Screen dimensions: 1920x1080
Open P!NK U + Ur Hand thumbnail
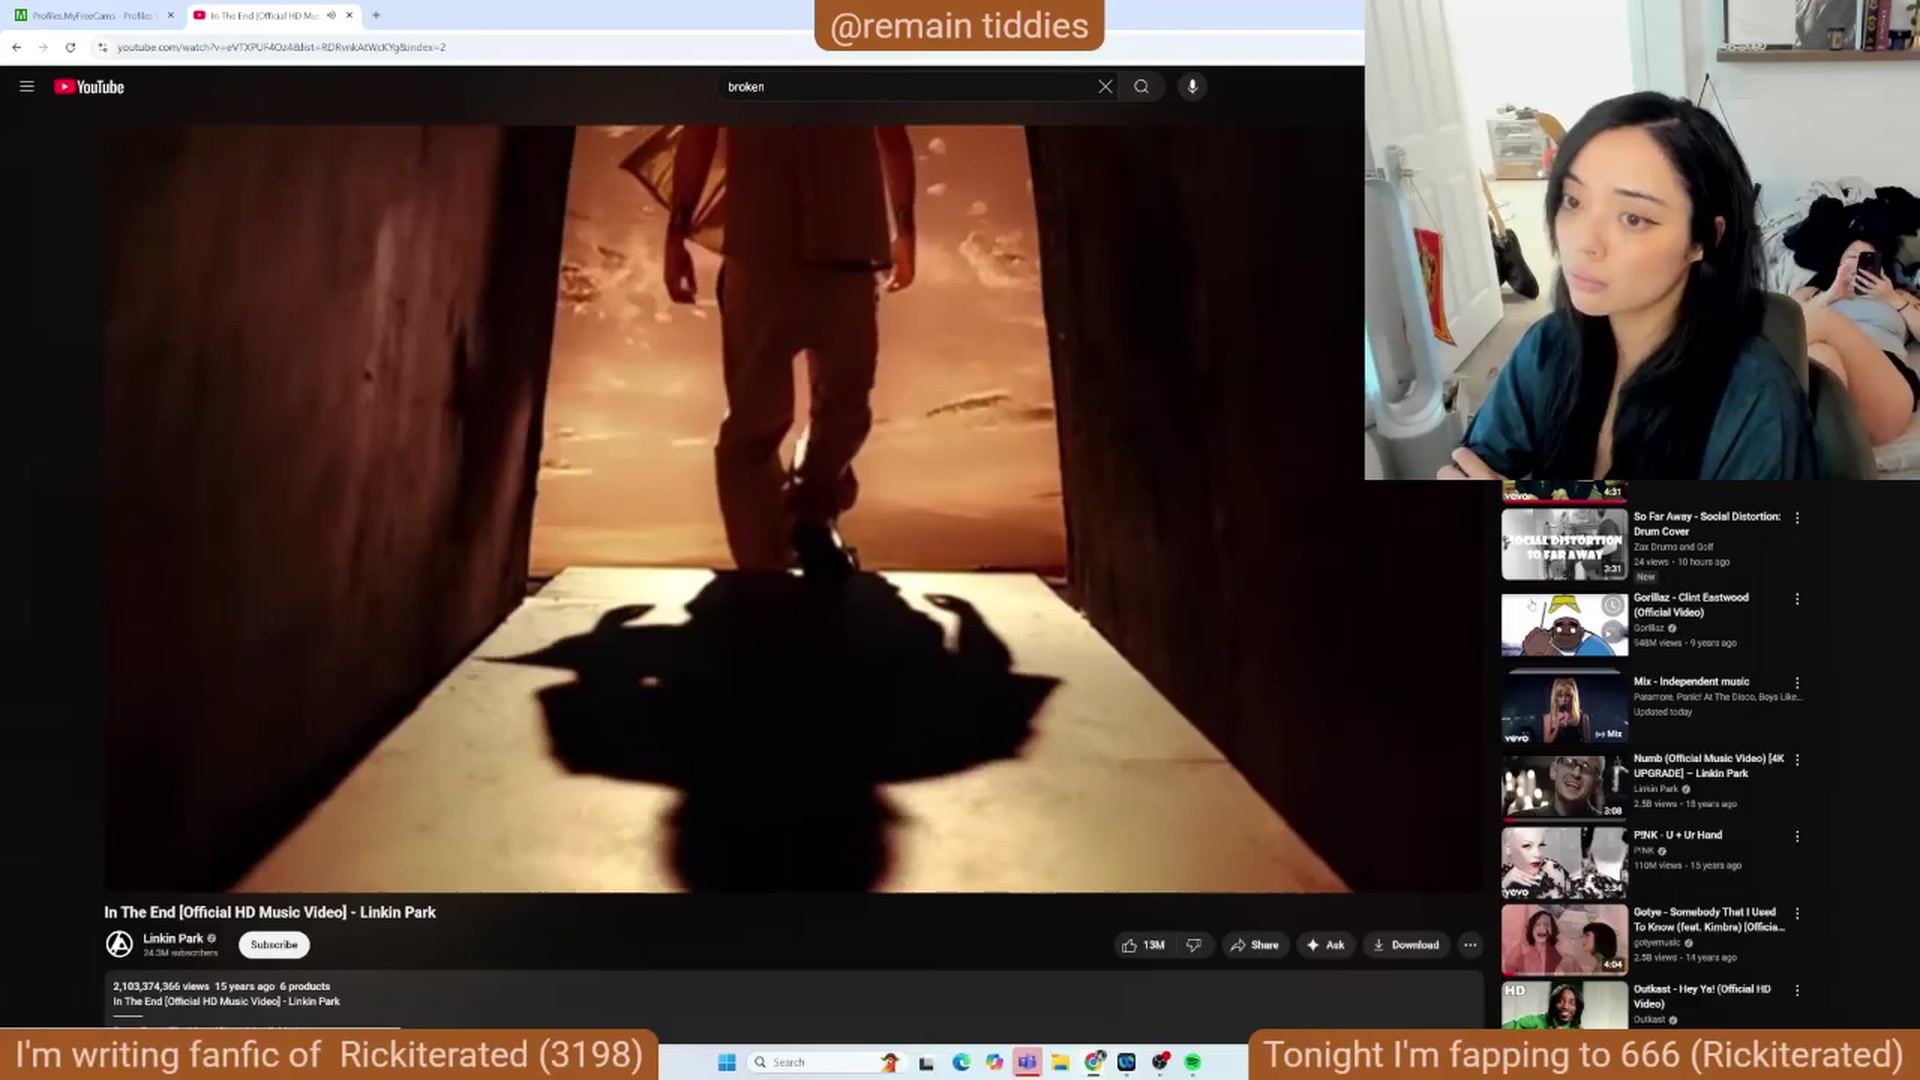(1564, 862)
